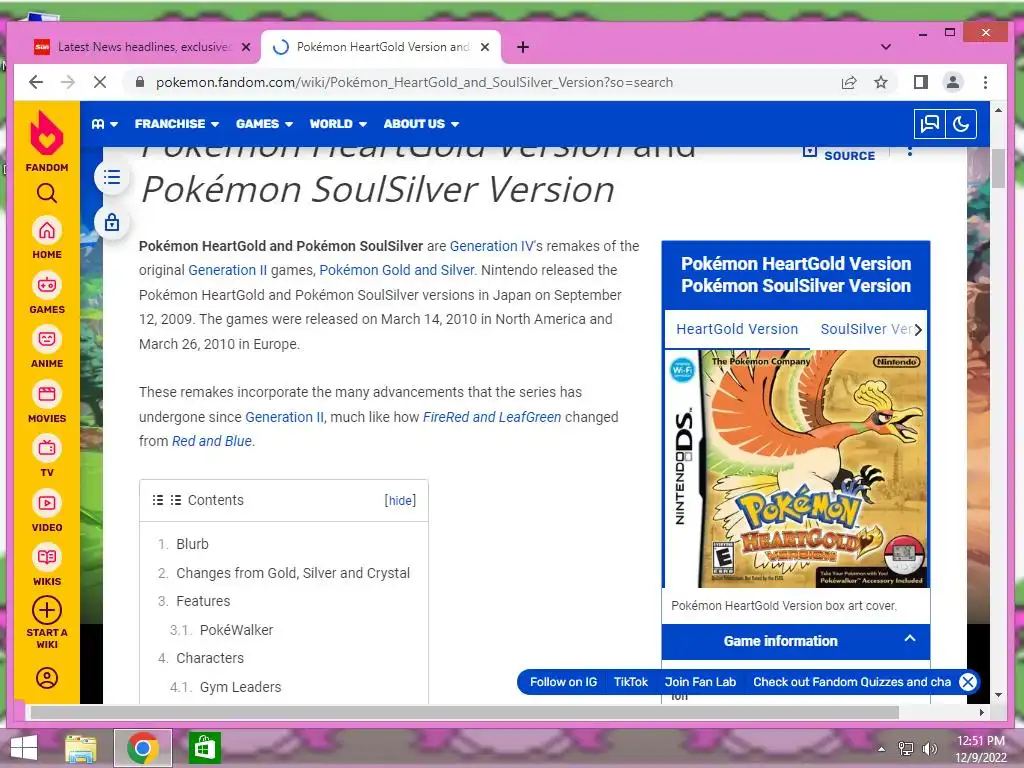Jump to Blurb section in contents
The image size is (1024, 768).
coord(192,544)
